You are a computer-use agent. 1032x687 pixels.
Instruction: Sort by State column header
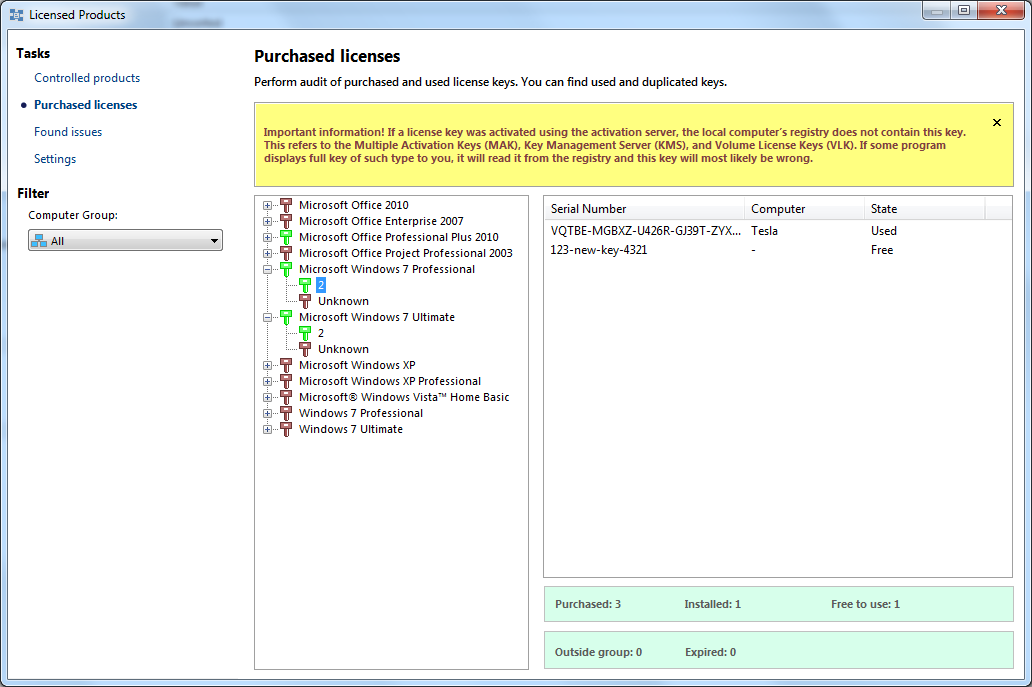coord(924,209)
